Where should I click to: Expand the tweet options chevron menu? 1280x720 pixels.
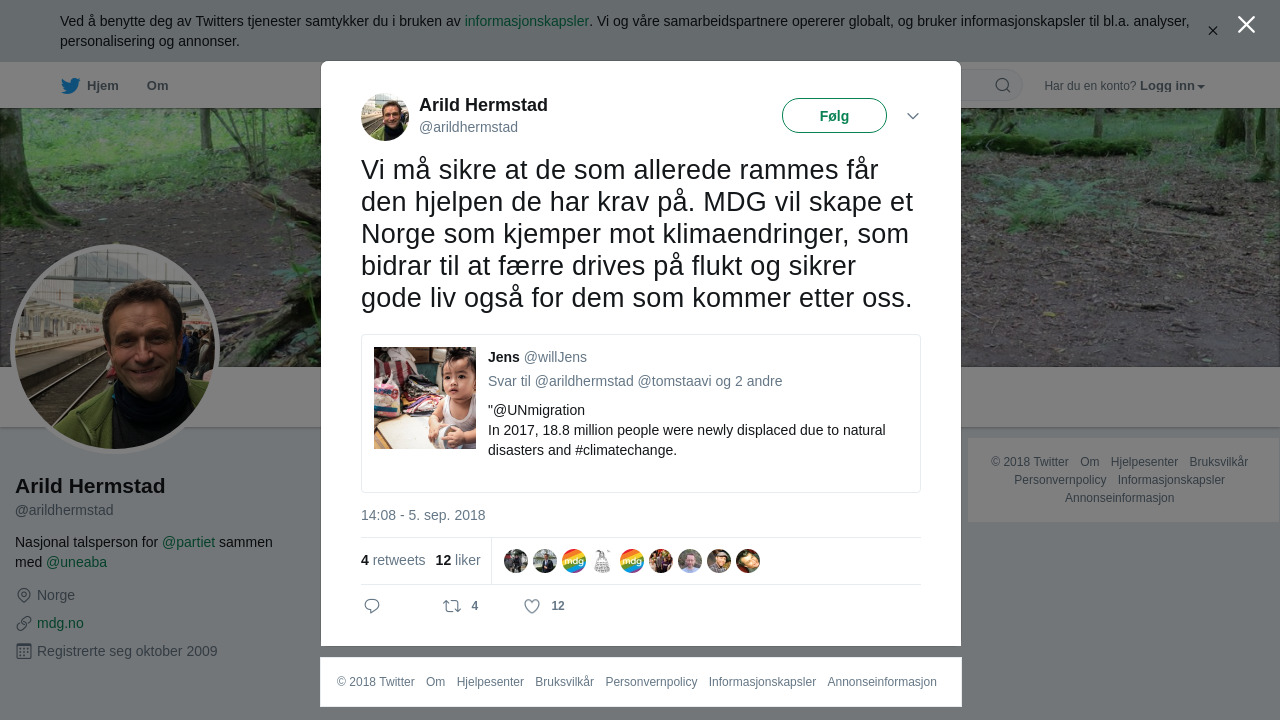[x=913, y=116]
